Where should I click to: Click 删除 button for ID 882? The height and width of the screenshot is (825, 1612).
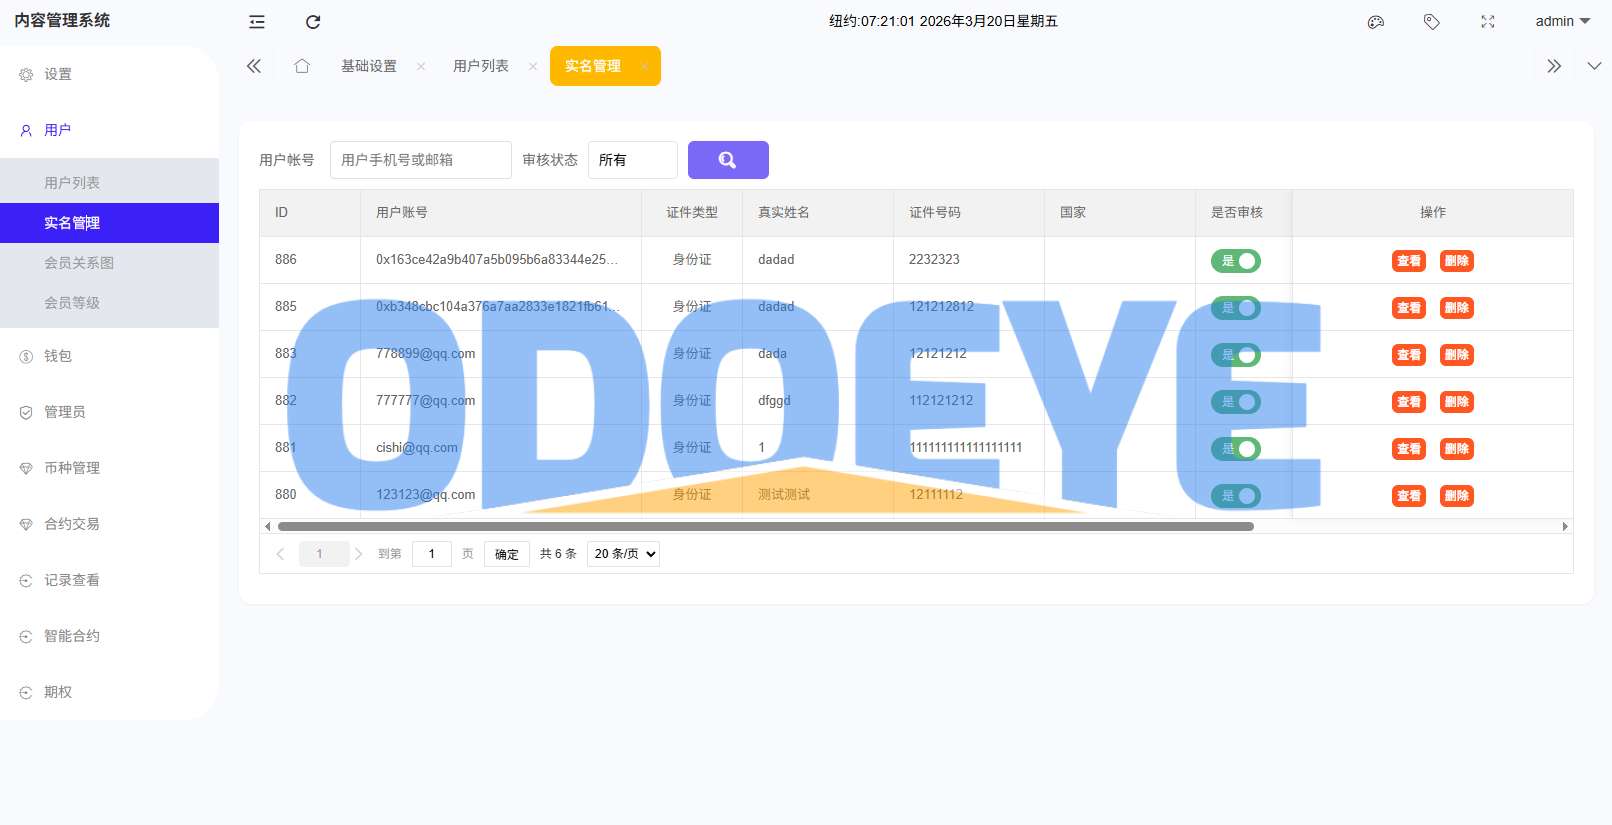[1457, 402]
